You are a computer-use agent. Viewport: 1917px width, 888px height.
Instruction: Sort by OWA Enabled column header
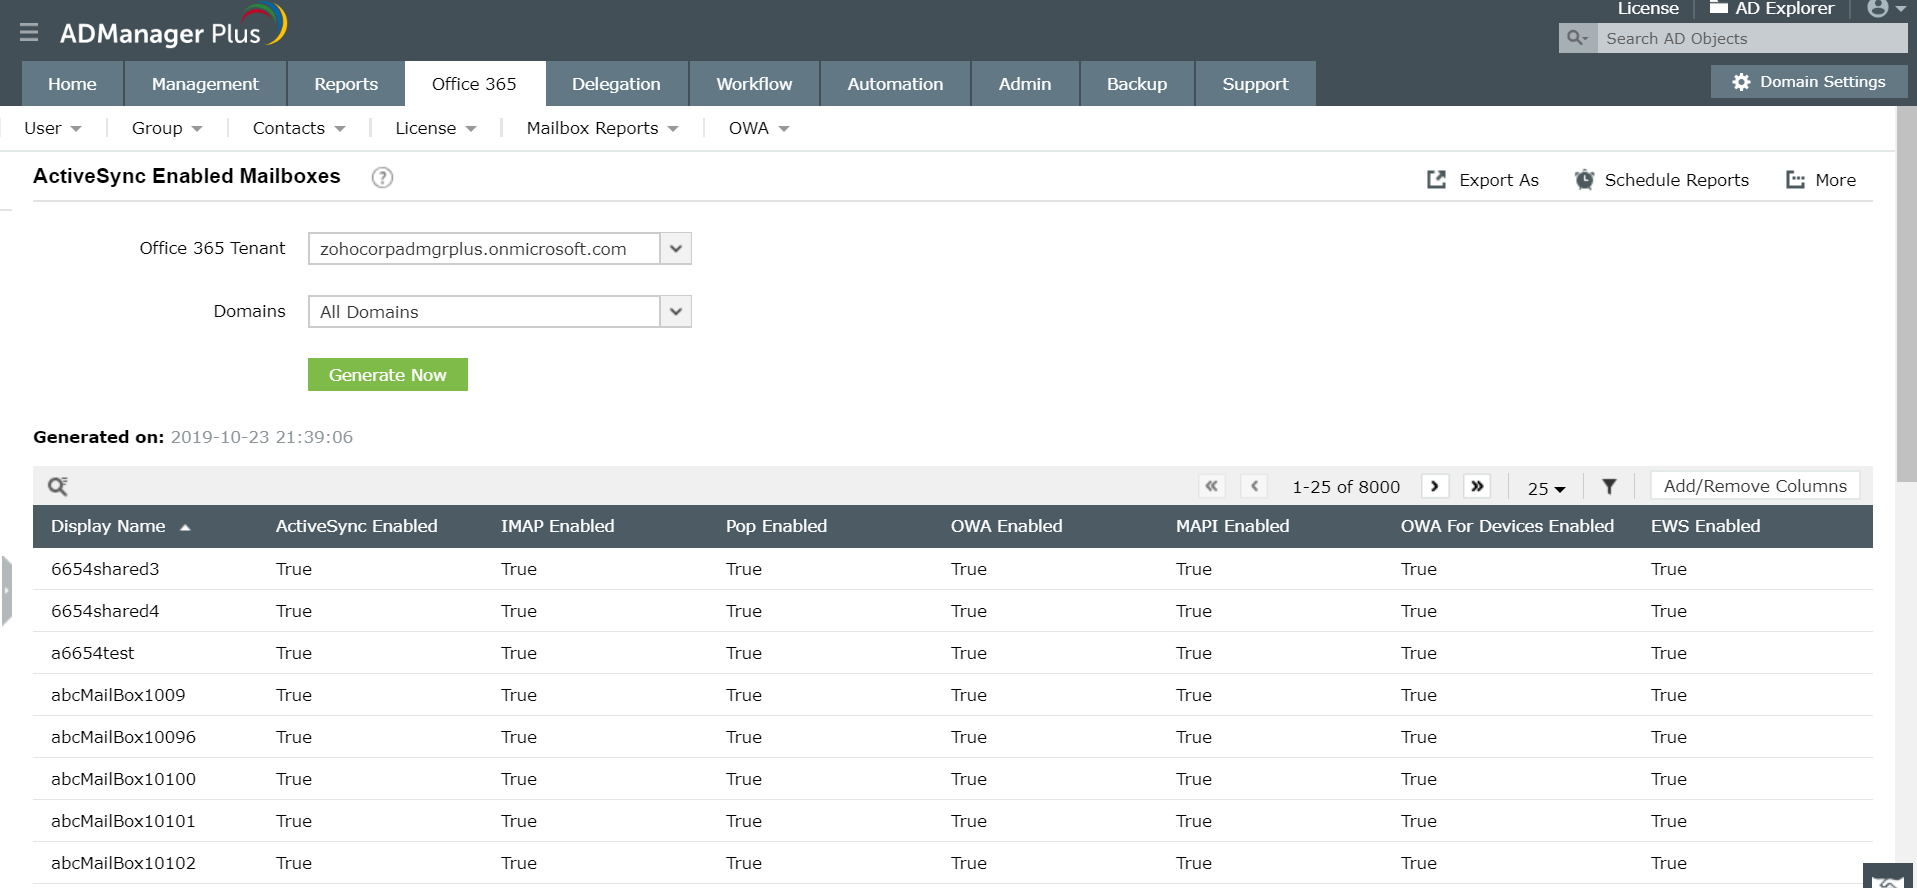pos(1007,526)
